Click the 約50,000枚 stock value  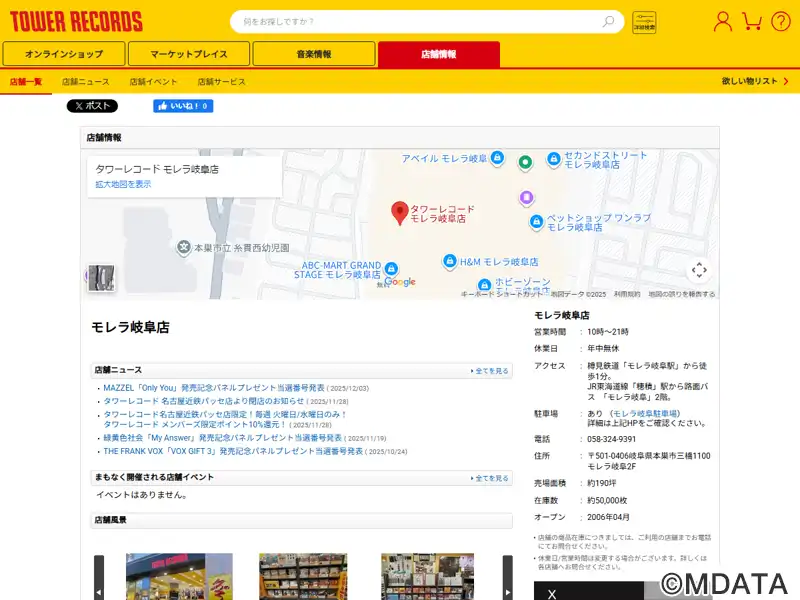[x=607, y=501]
